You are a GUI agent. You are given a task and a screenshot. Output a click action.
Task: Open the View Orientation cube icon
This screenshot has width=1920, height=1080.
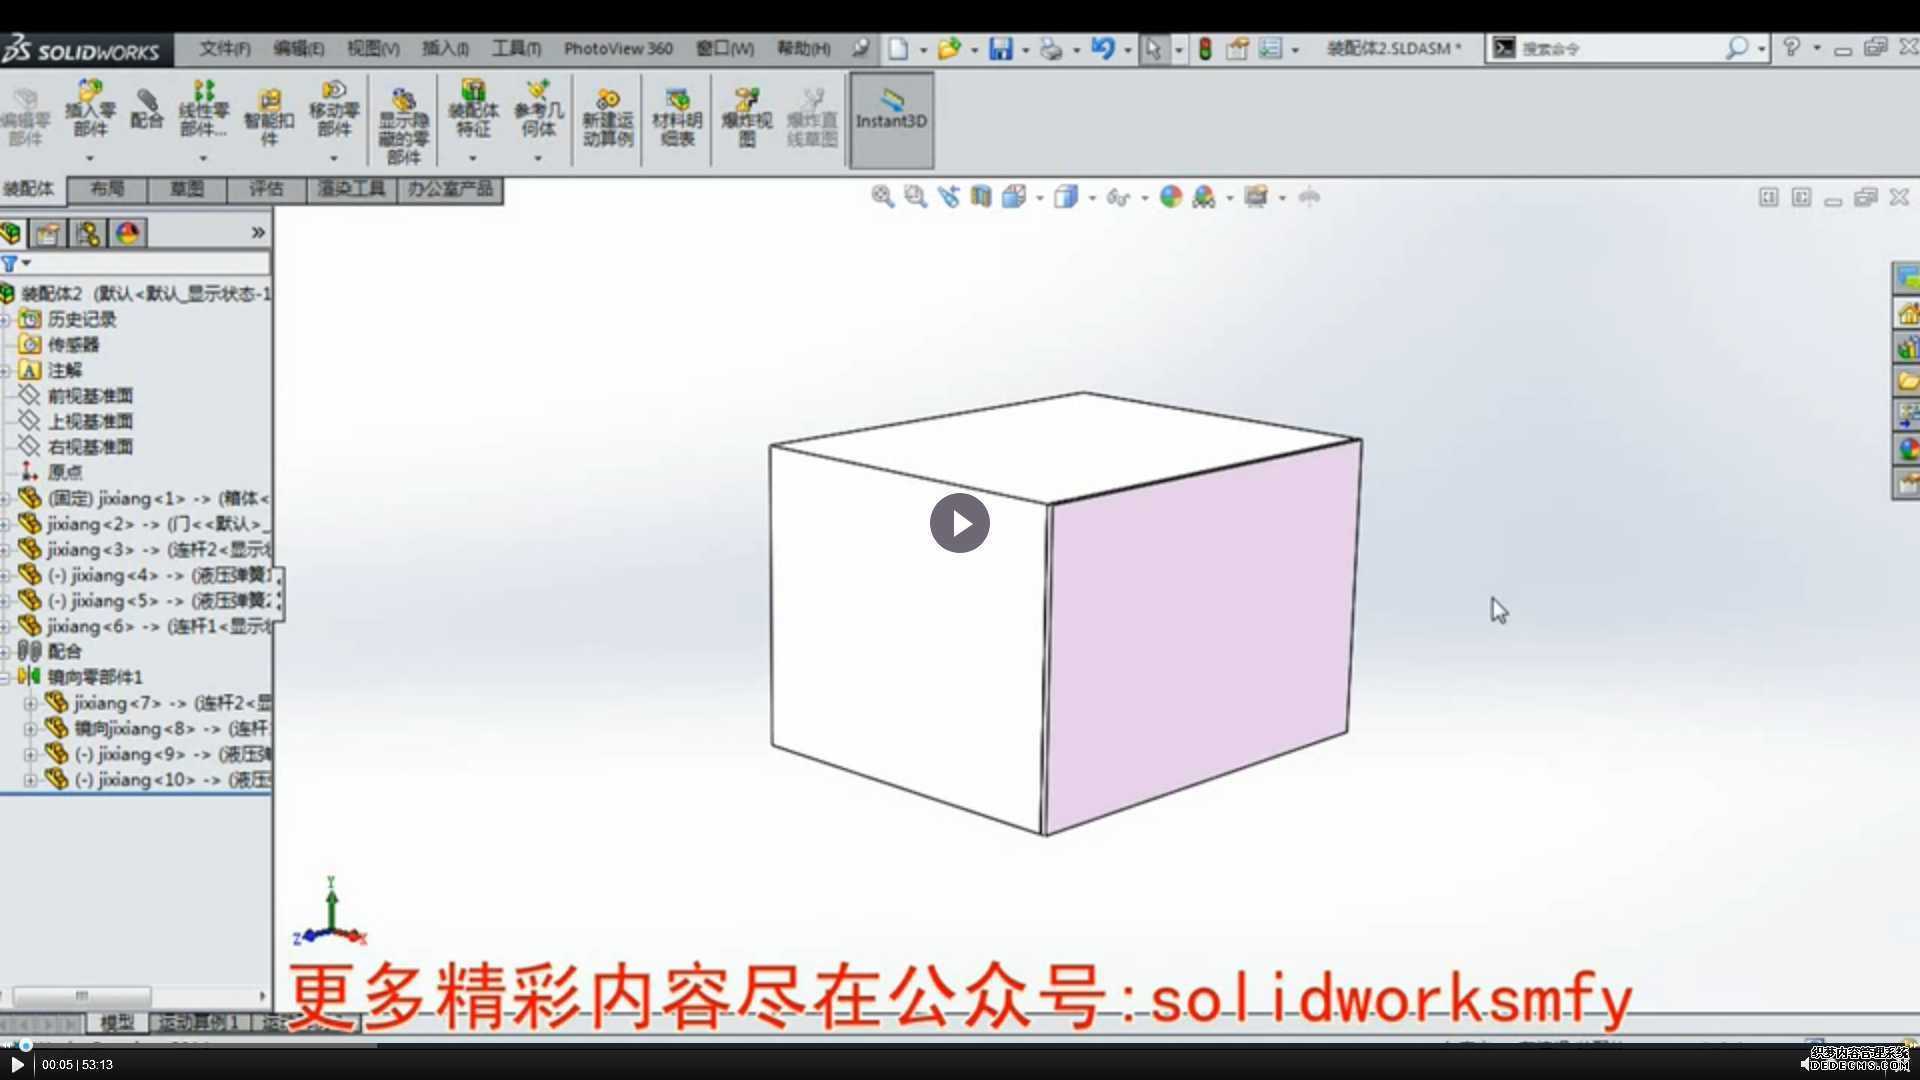[1014, 197]
